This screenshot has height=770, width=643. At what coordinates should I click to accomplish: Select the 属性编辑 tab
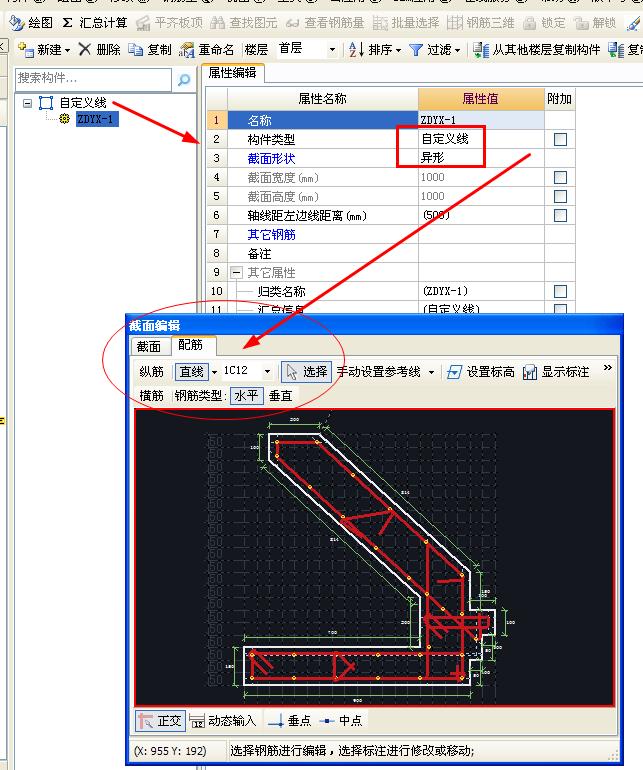point(232,73)
